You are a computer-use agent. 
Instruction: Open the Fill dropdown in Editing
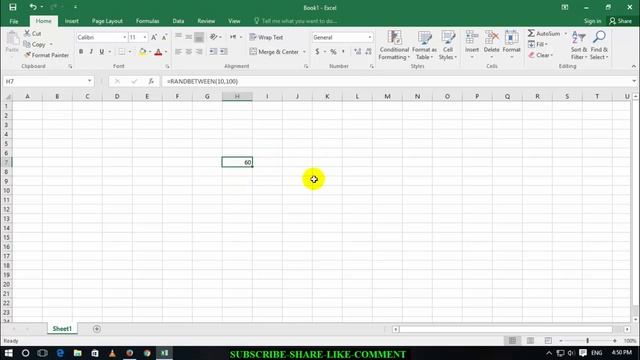tap(538, 44)
